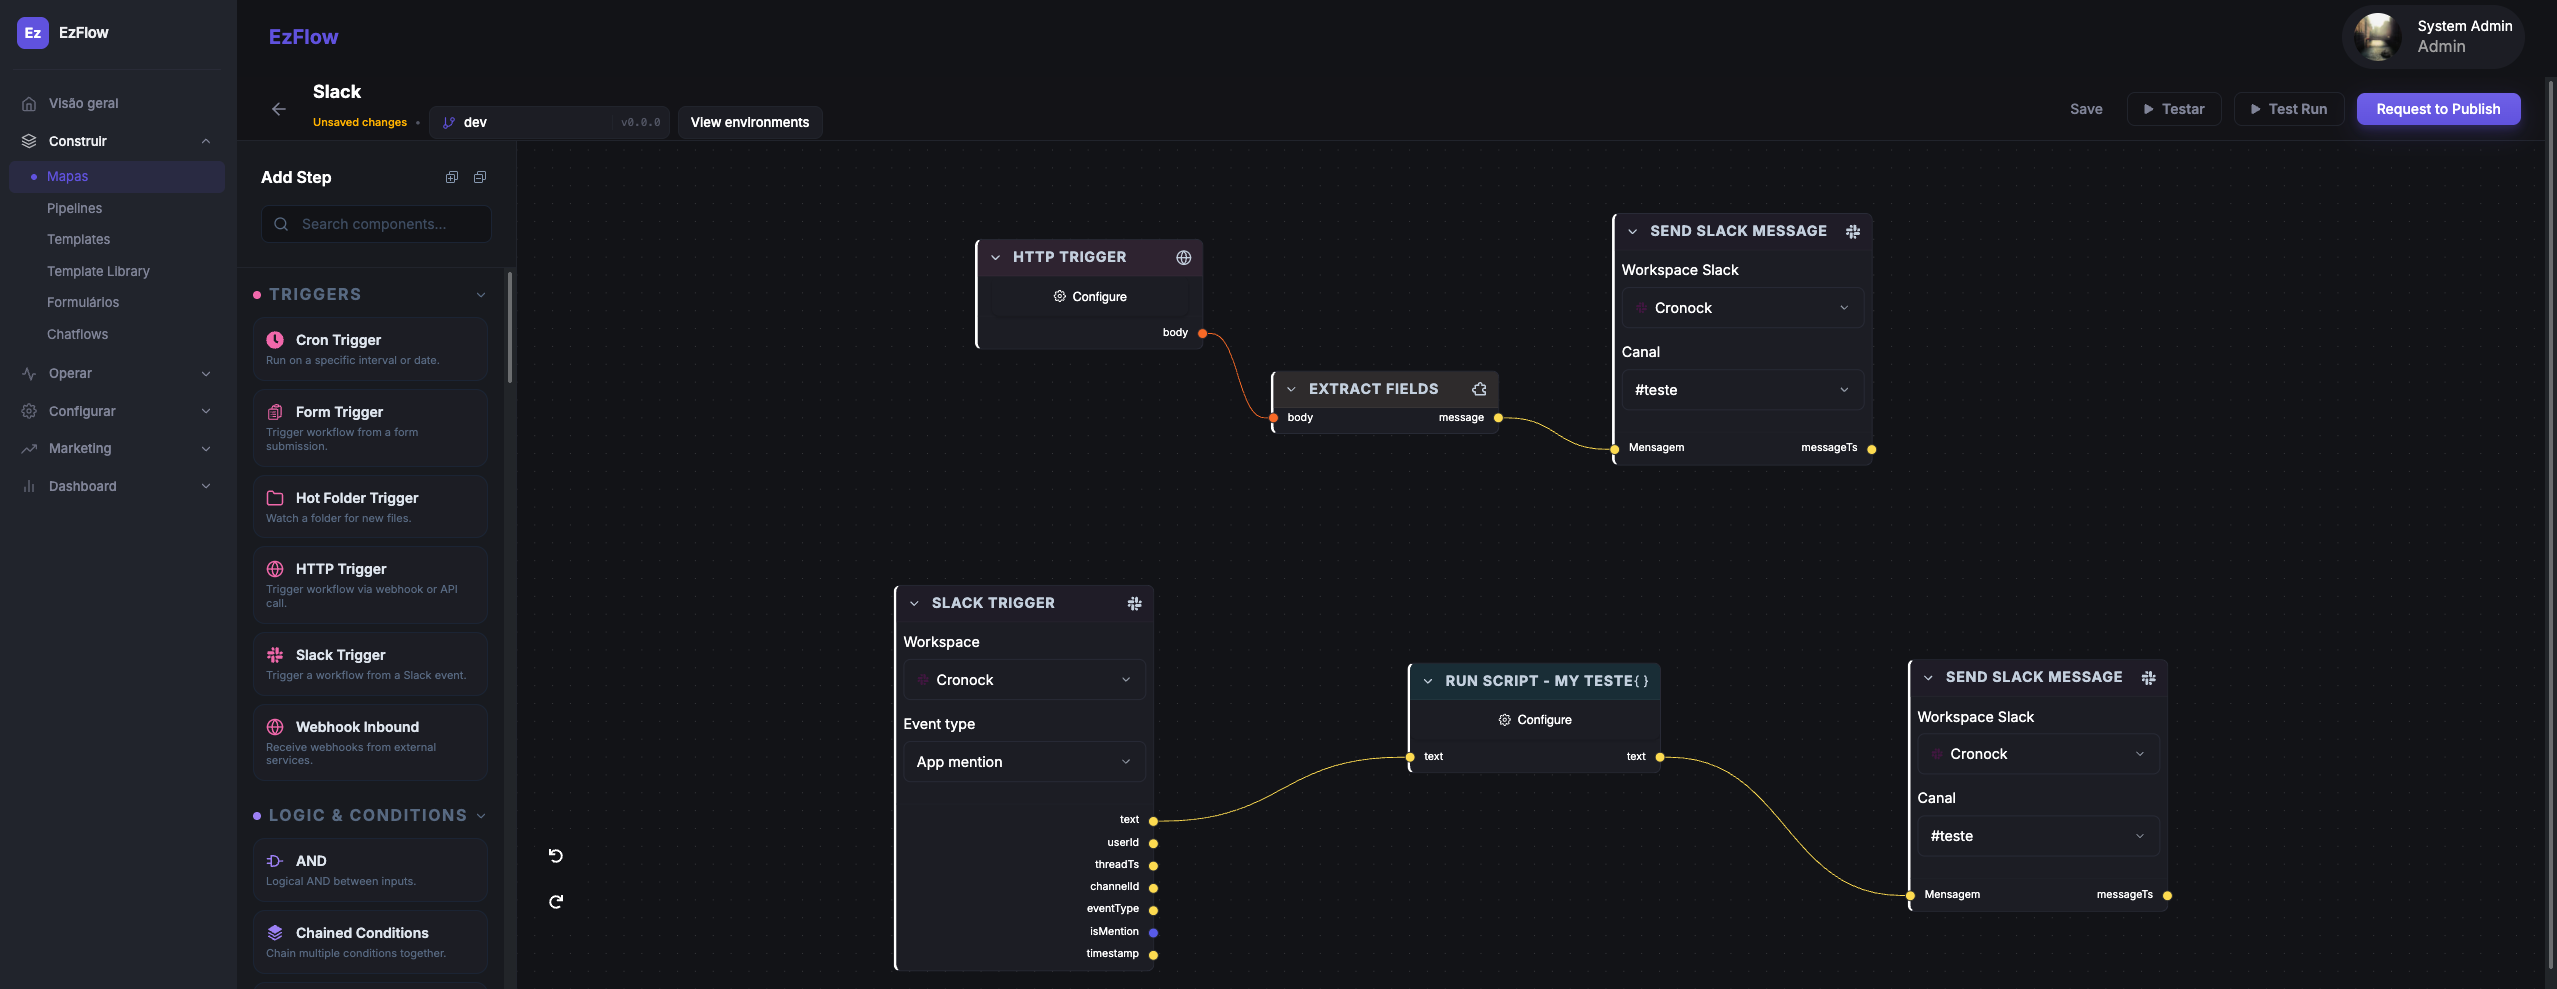Expand the Operar sidebar section
Screen dimensions: 2557x989
pos(206,374)
